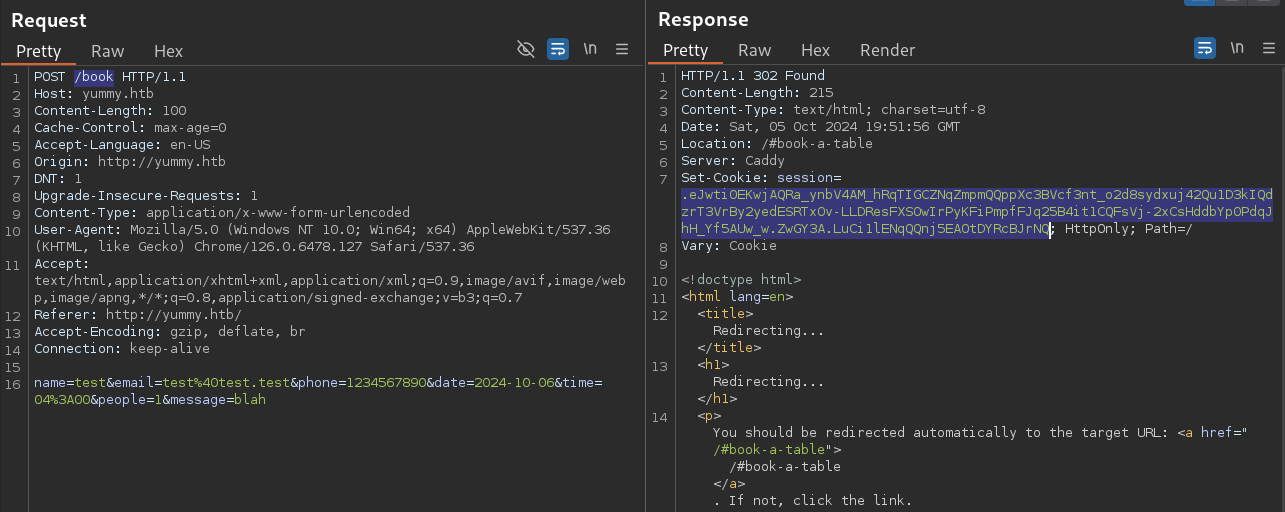The image size is (1285, 512).
Task: Click the 'Content-Length: 100' request header
Action: [x=110, y=111]
